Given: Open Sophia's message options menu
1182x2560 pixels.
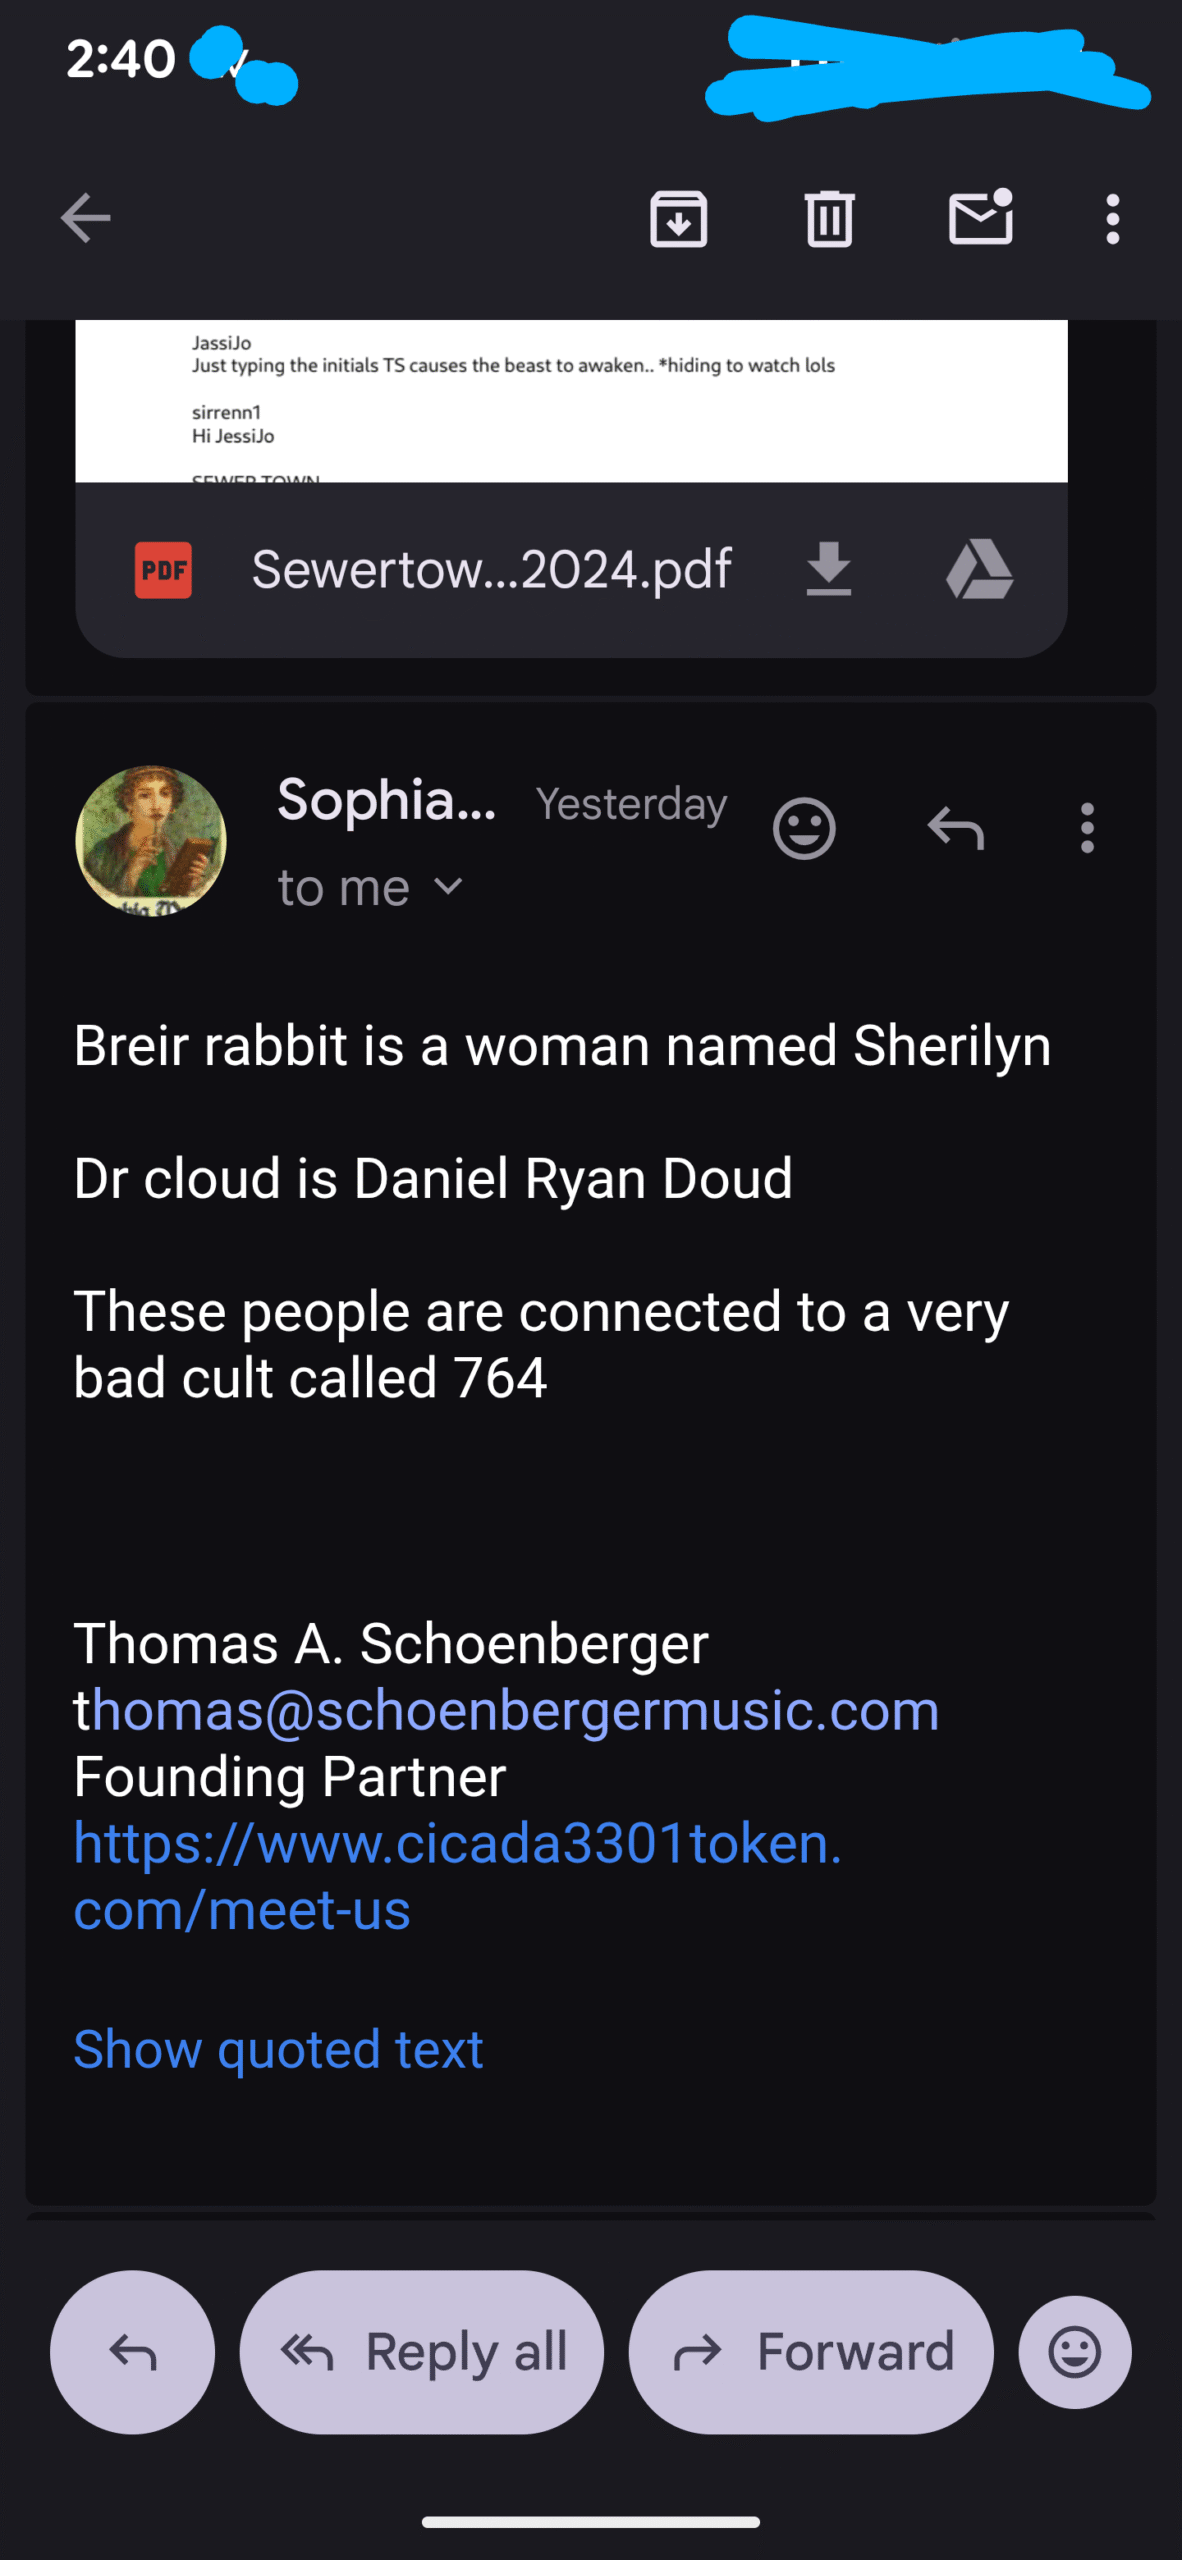Looking at the screenshot, I should [x=1087, y=828].
